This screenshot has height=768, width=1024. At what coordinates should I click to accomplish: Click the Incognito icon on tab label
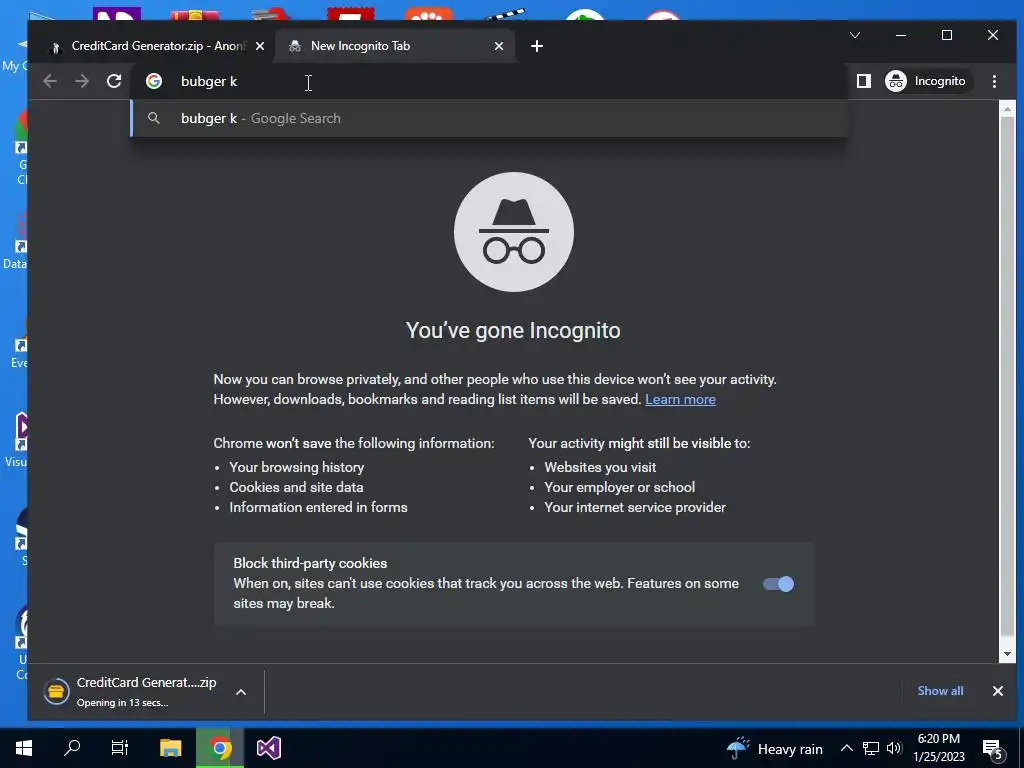point(295,46)
